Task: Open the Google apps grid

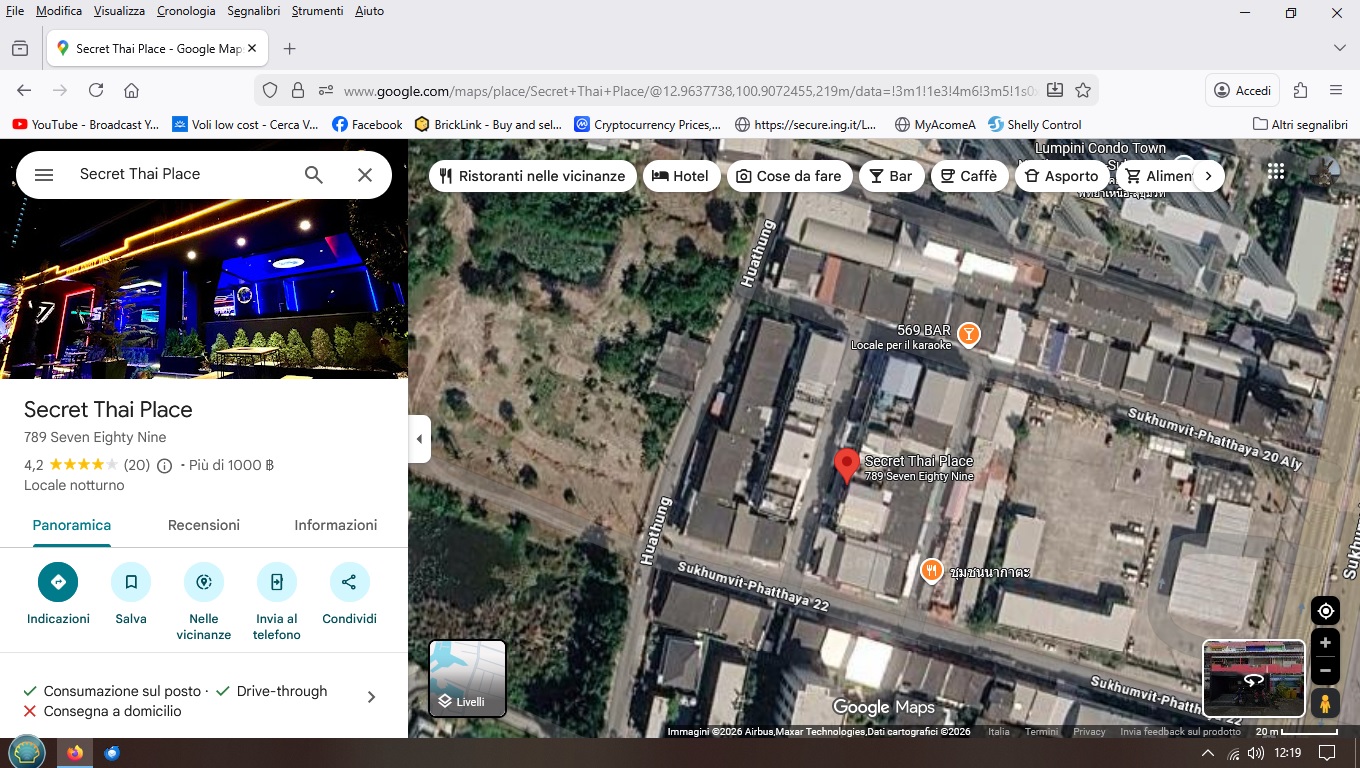Action: (x=1276, y=171)
